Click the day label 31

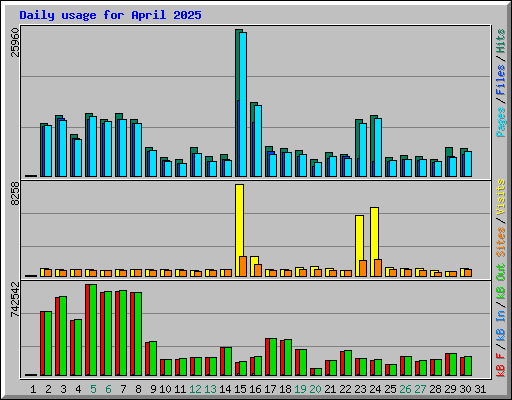point(480,389)
